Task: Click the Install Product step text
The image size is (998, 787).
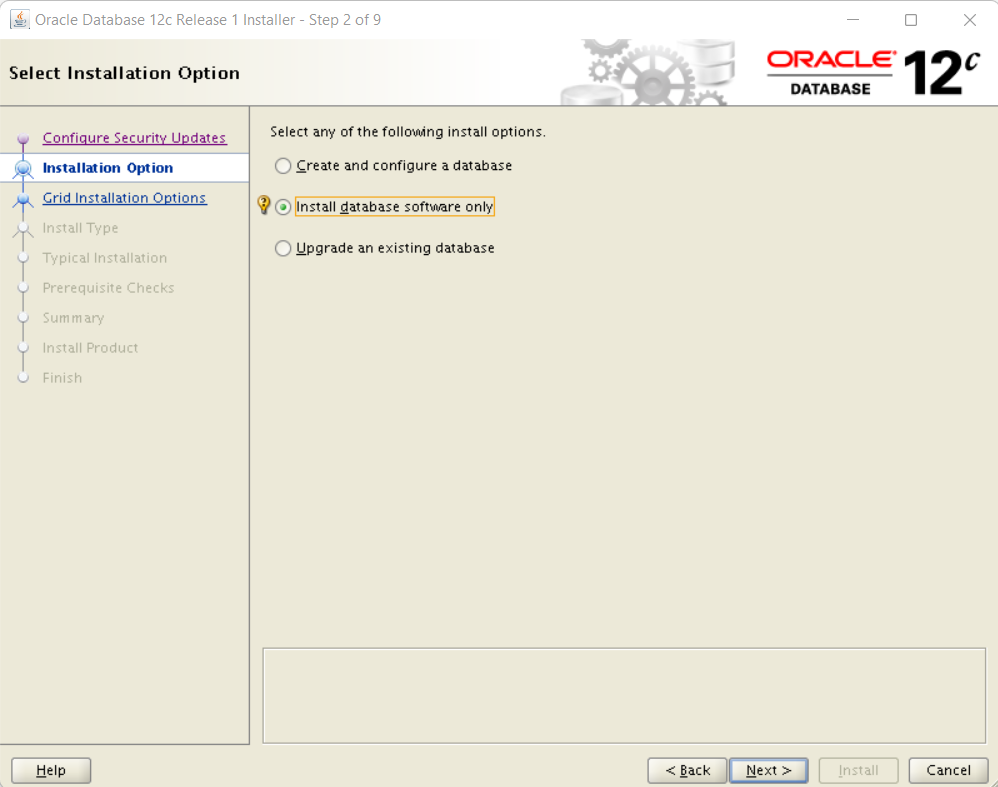Action: (x=90, y=348)
